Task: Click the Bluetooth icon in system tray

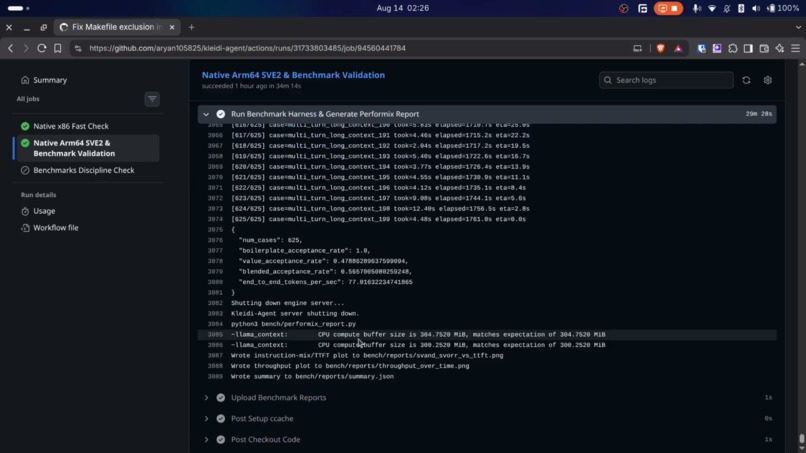Action: tap(741, 8)
